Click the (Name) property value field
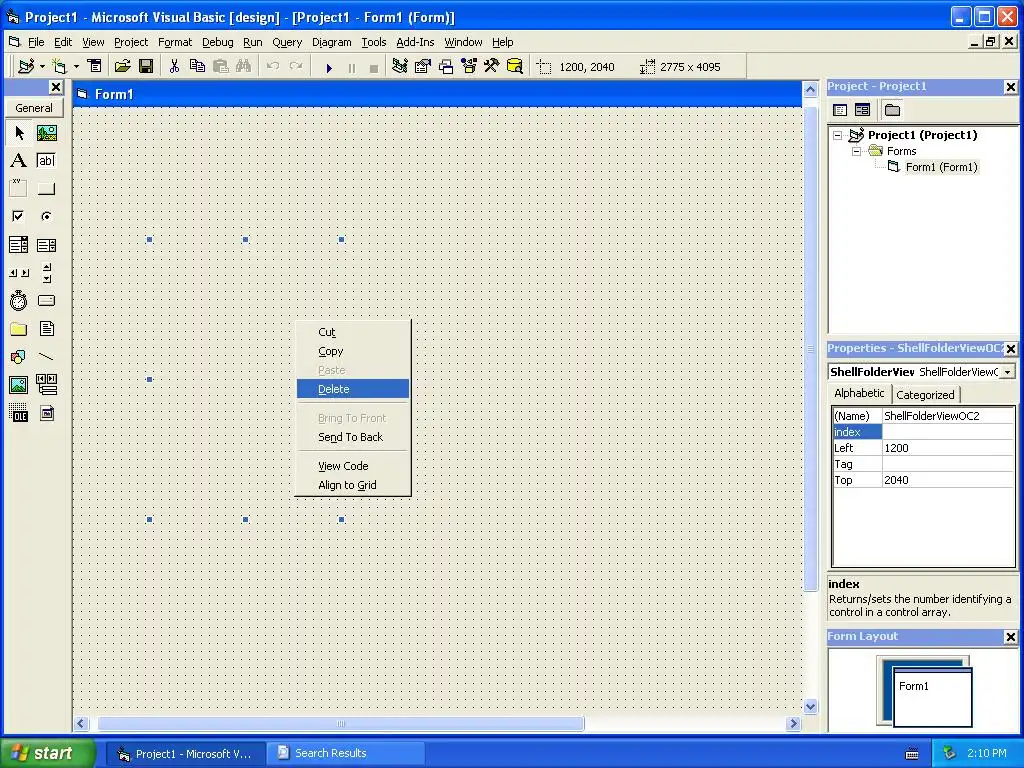The width and height of the screenshot is (1024, 768). click(948, 416)
